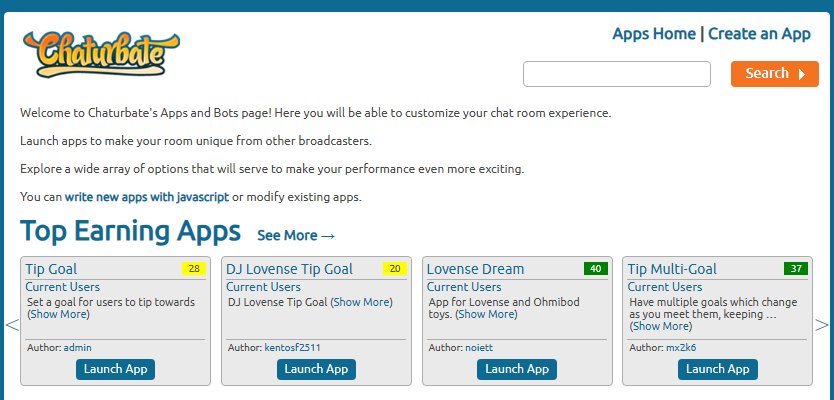This screenshot has height=400, width=834.
Task: Expand Show More in Tip Goal description
Action: [x=60, y=314]
